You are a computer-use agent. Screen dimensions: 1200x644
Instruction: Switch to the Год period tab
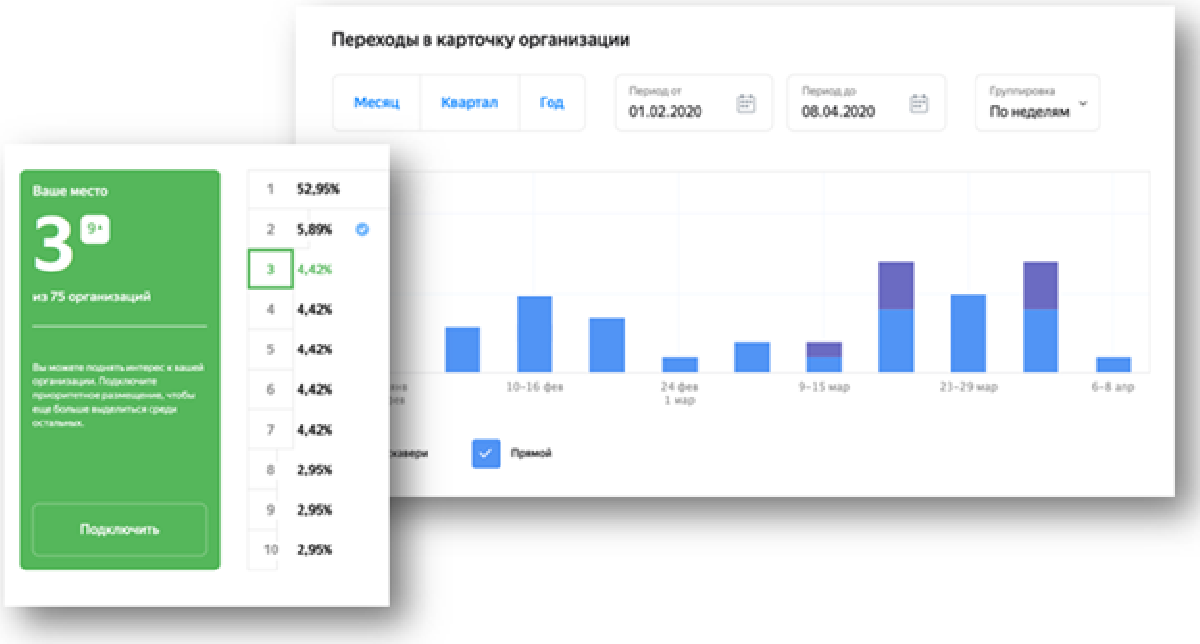(552, 103)
